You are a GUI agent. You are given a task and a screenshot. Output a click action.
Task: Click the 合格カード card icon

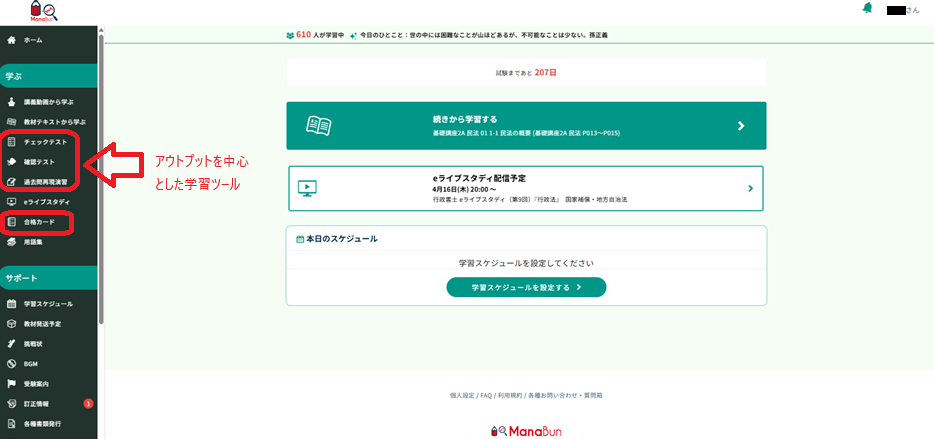point(11,222)
